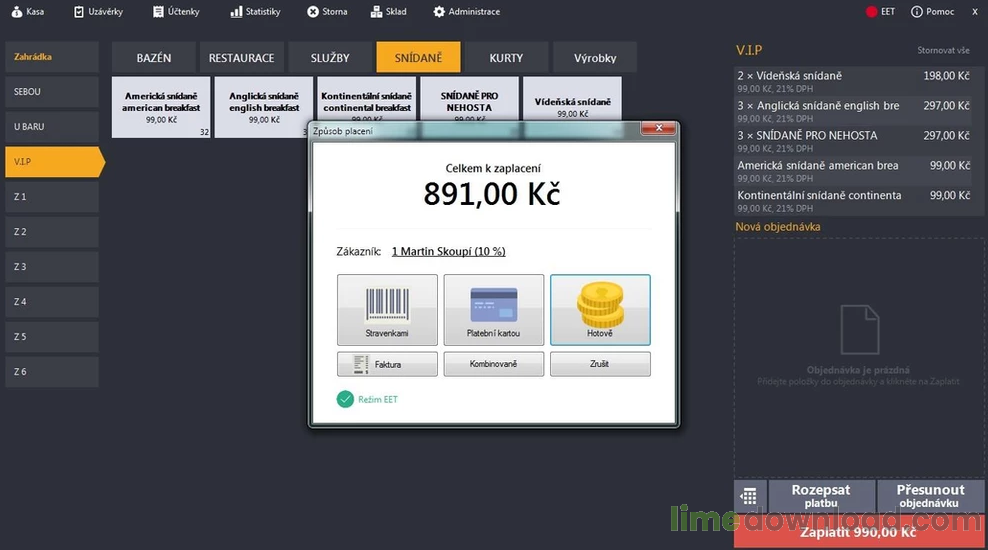Select table Z 5
988x550 pixels.
click(52, 336)
